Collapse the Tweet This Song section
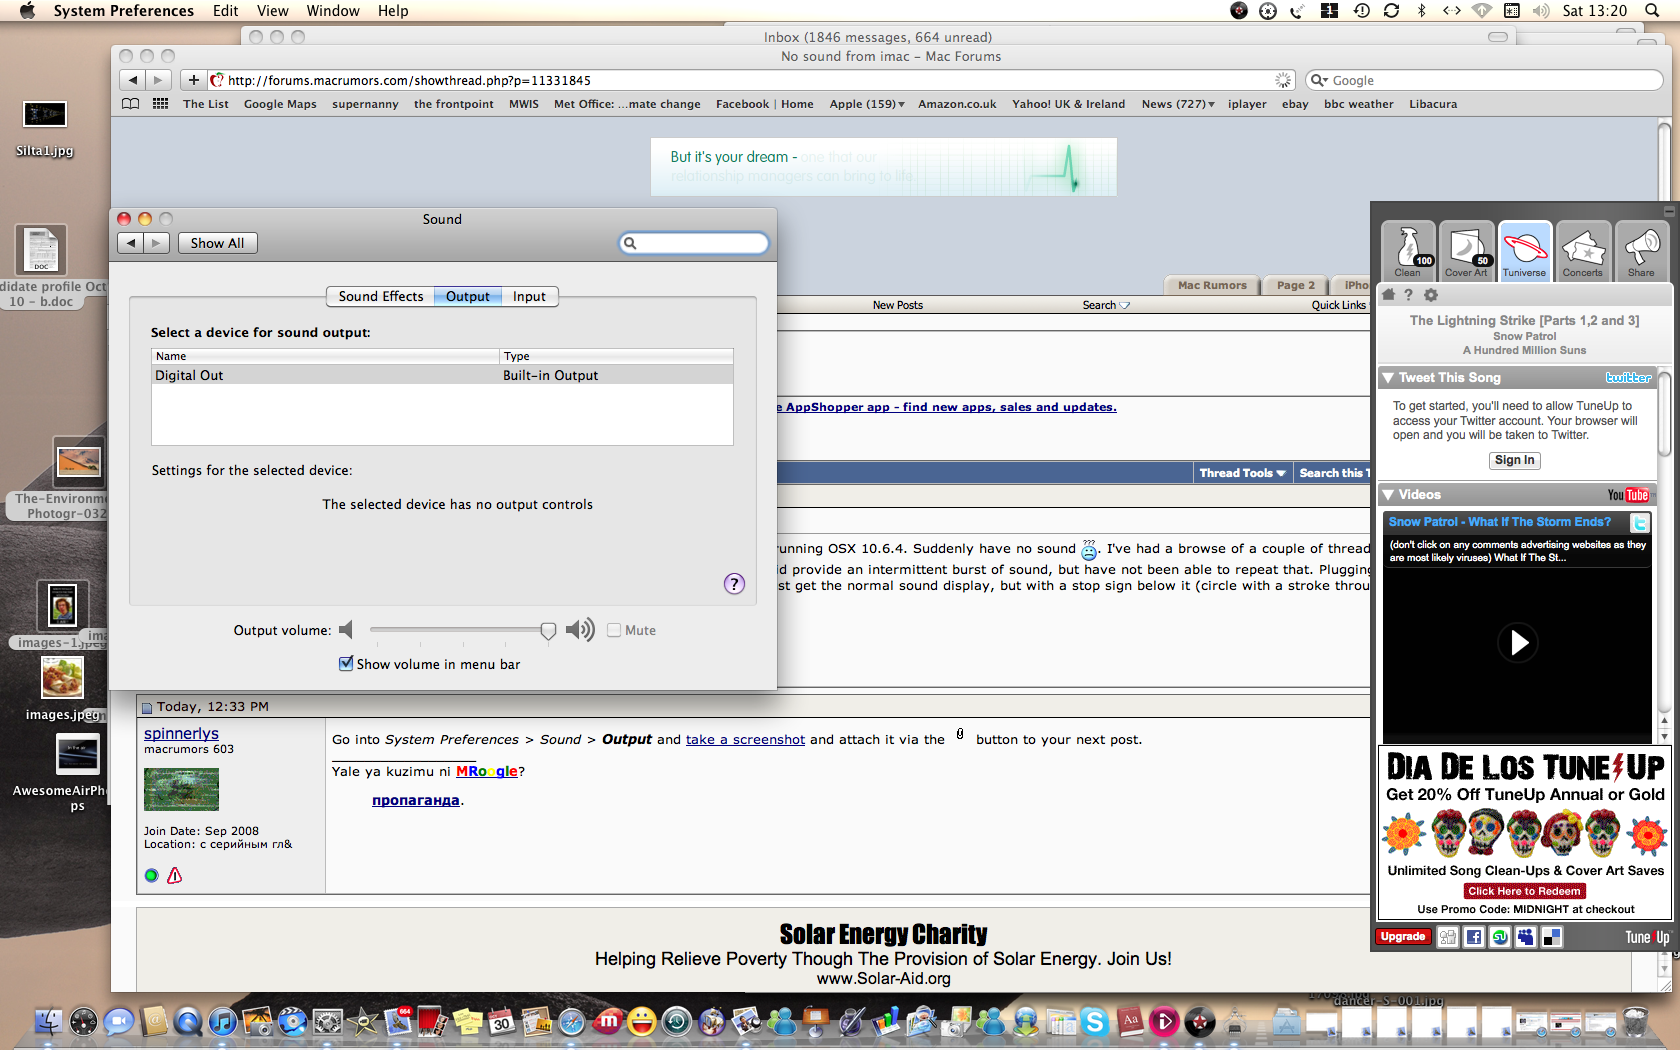The height and width of the screenshot is (1050, 1680). coord(1388,378)
